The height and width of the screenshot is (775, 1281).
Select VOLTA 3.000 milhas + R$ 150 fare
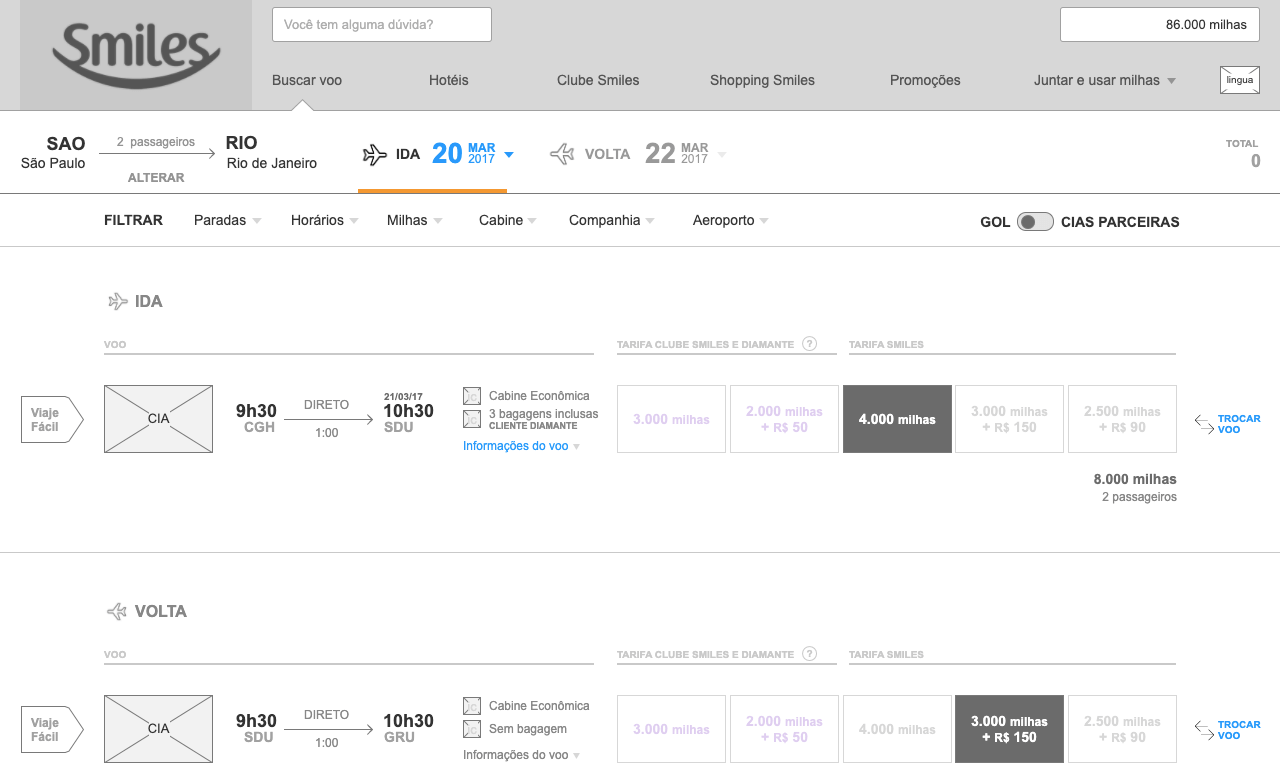(1009, 729)
